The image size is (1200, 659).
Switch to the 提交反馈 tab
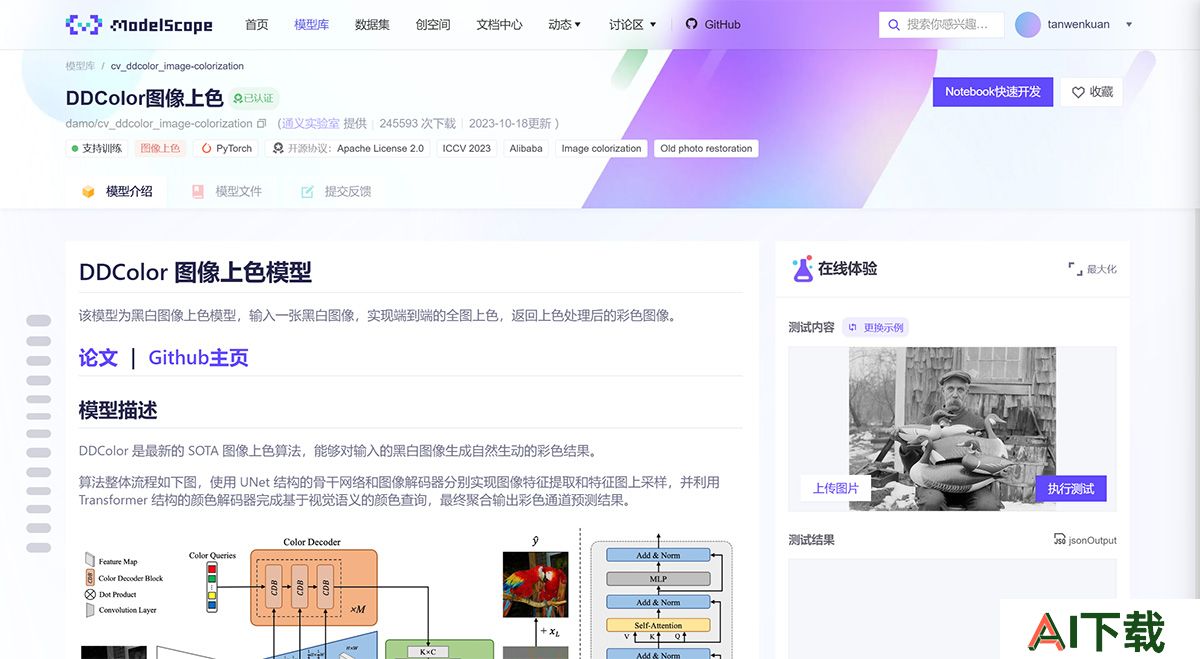pos(336,191)
